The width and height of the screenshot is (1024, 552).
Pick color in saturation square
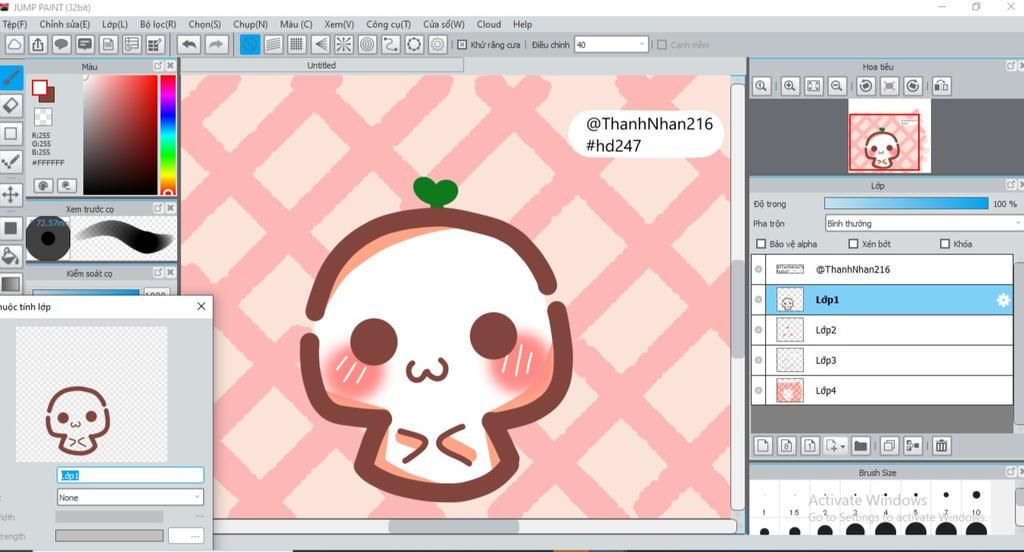coord(120,135)
